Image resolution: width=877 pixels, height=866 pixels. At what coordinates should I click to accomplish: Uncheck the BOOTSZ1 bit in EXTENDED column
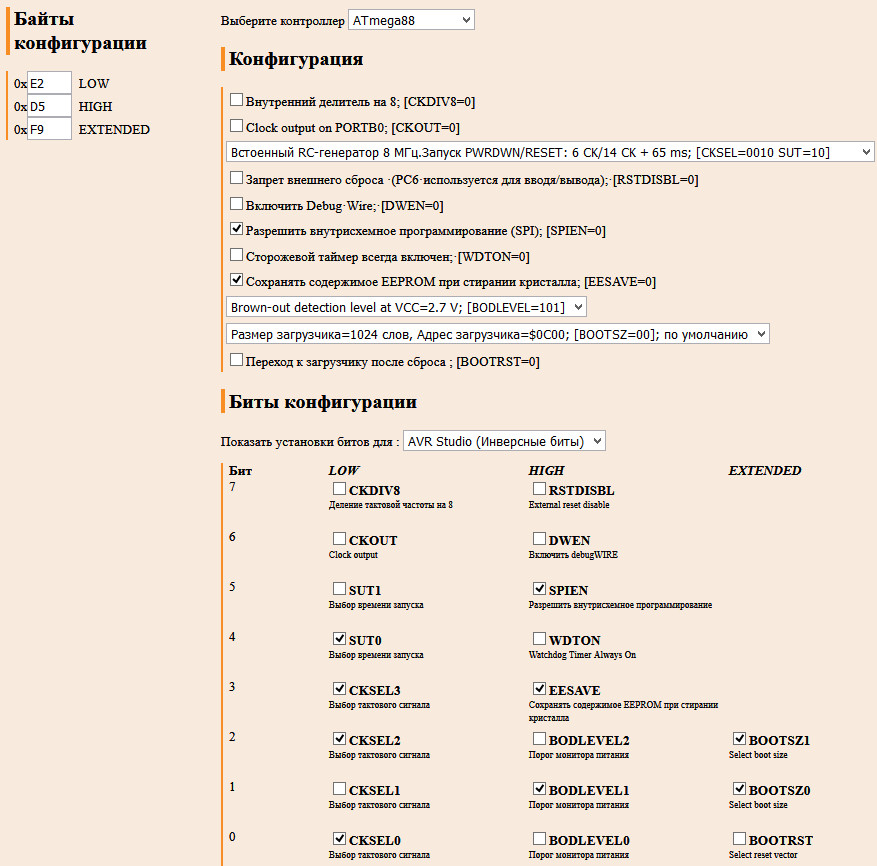coord(739,739)
